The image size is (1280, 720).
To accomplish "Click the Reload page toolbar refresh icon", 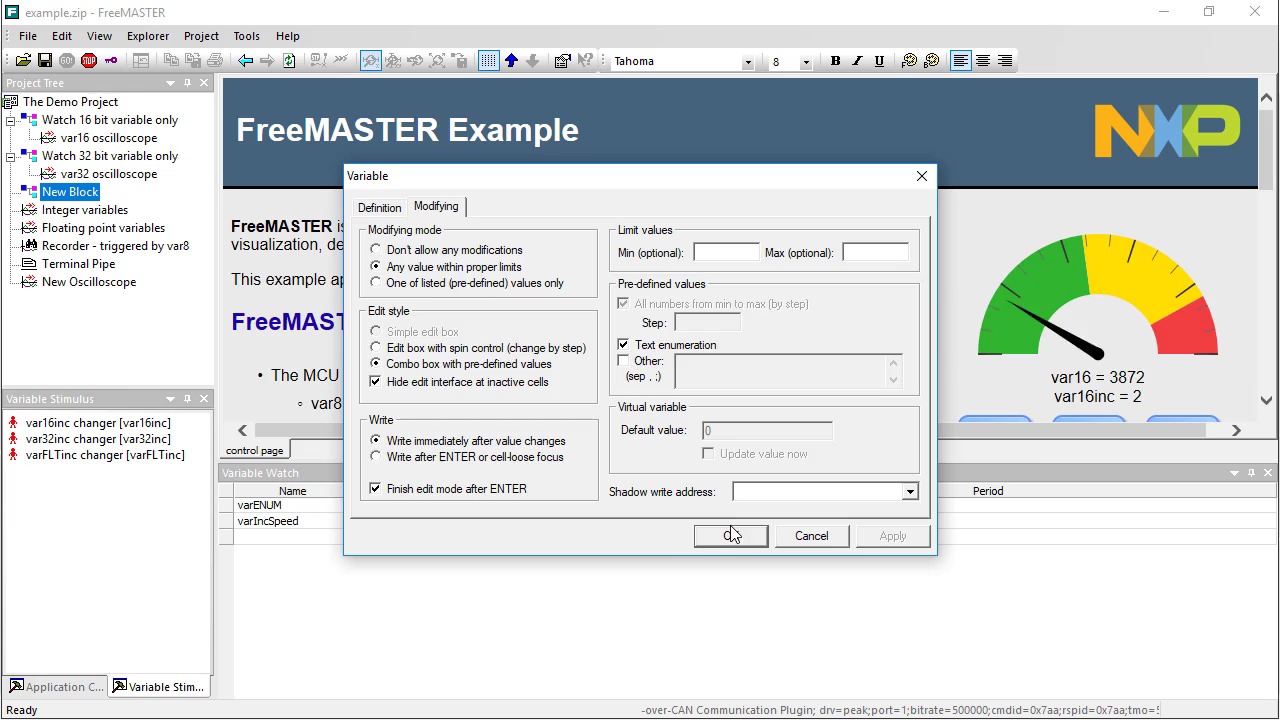I will [288, 60].
